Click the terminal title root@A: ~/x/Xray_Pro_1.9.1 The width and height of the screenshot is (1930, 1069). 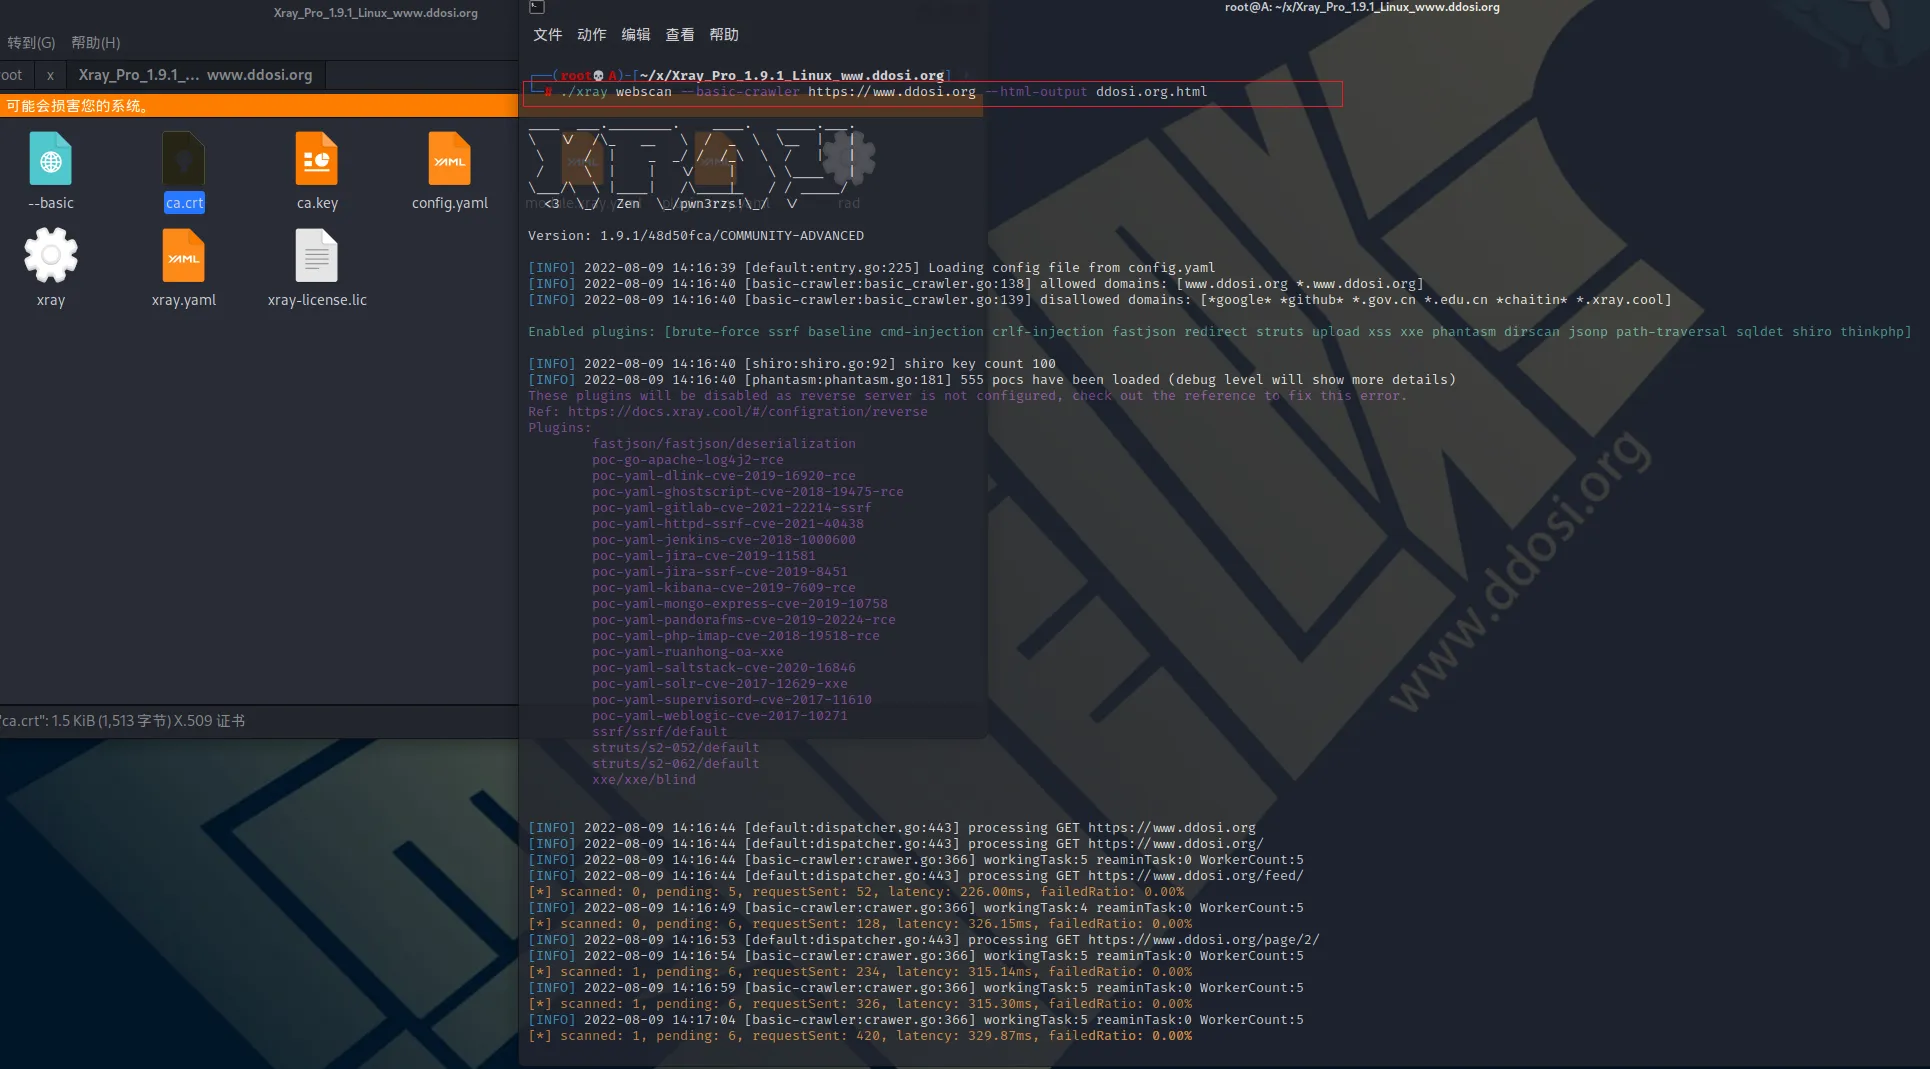[x=1362, y=7]
